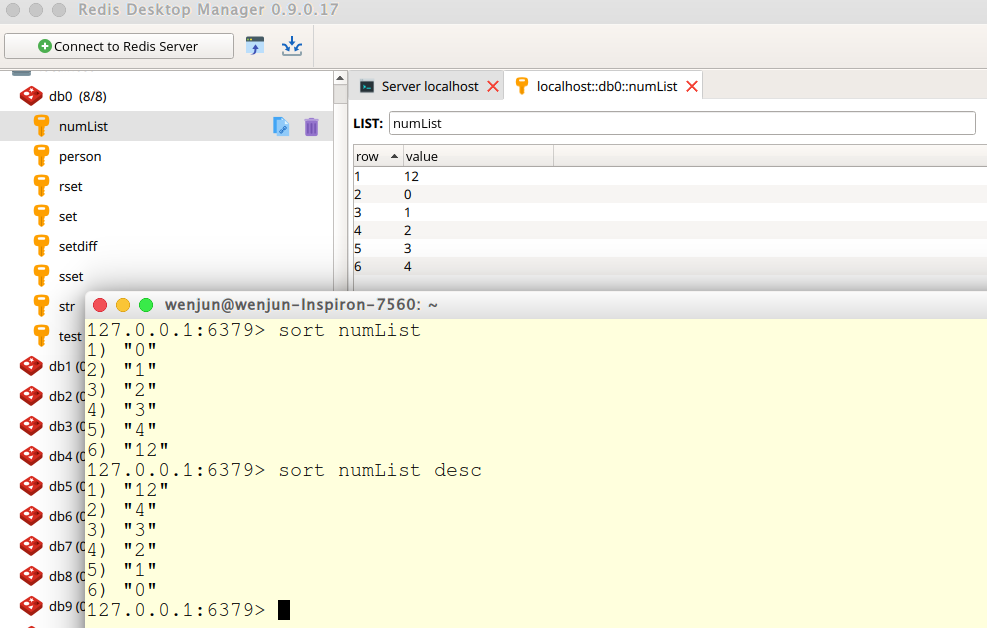This screenshot has height=628, width=987.
Task: Select the sset key
Action: coord(70,276)
